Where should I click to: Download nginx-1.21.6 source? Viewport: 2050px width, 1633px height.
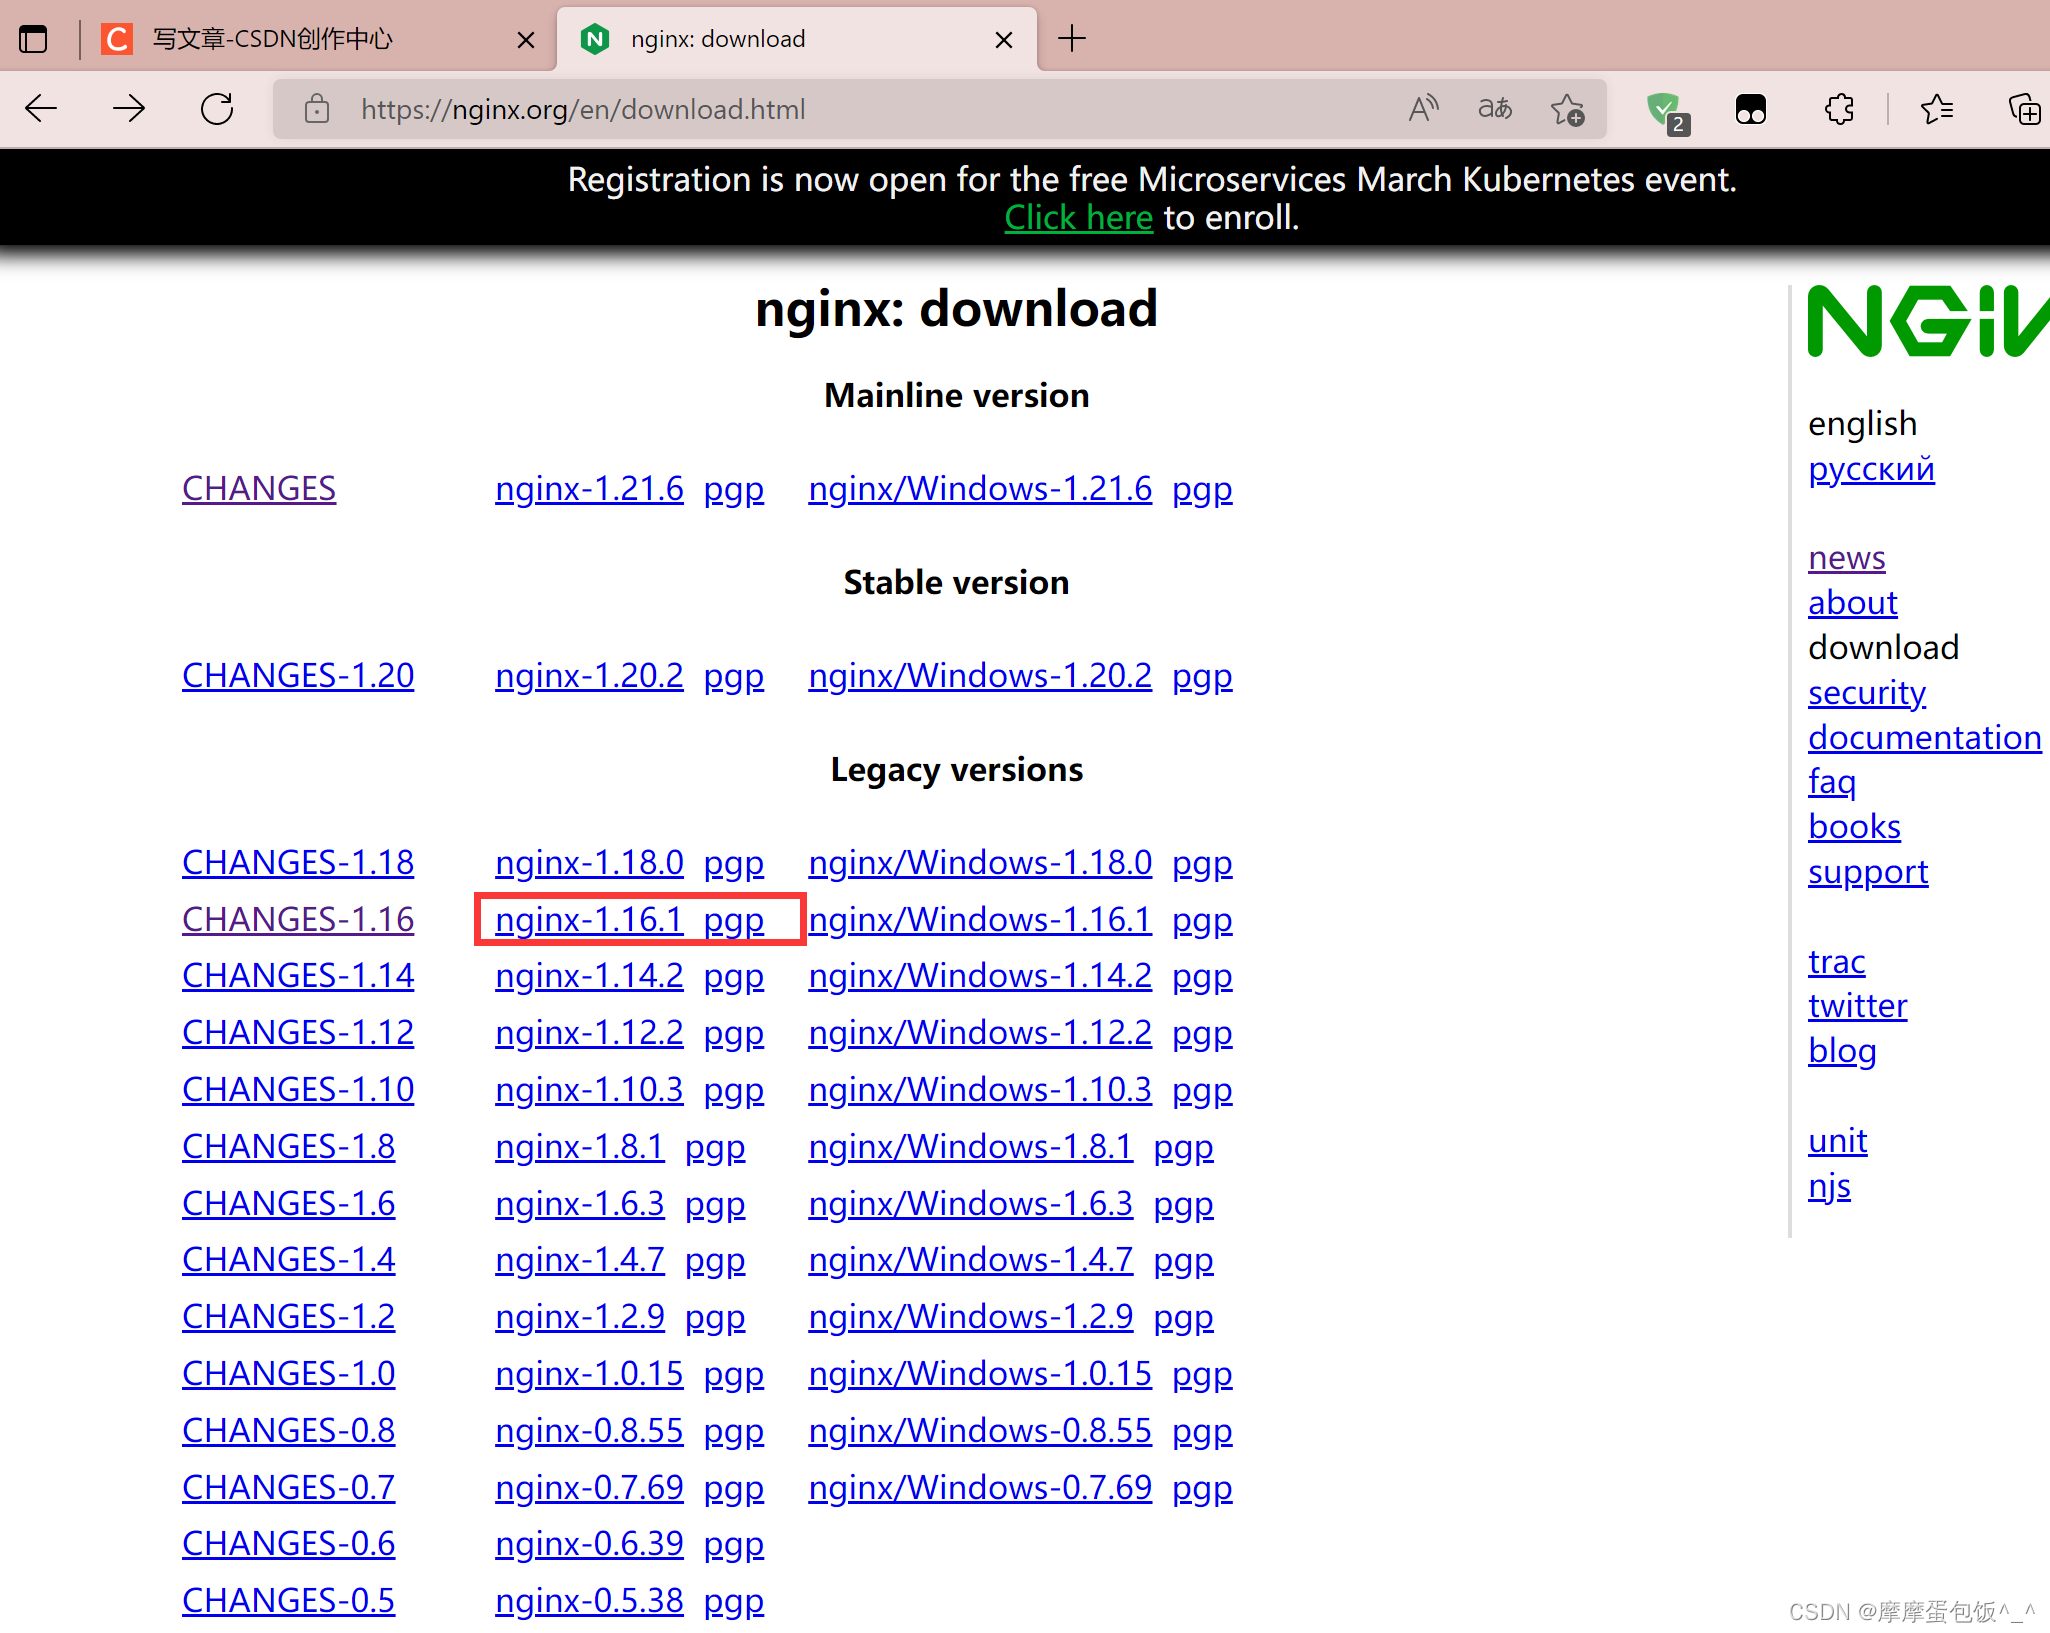(589, 488)
